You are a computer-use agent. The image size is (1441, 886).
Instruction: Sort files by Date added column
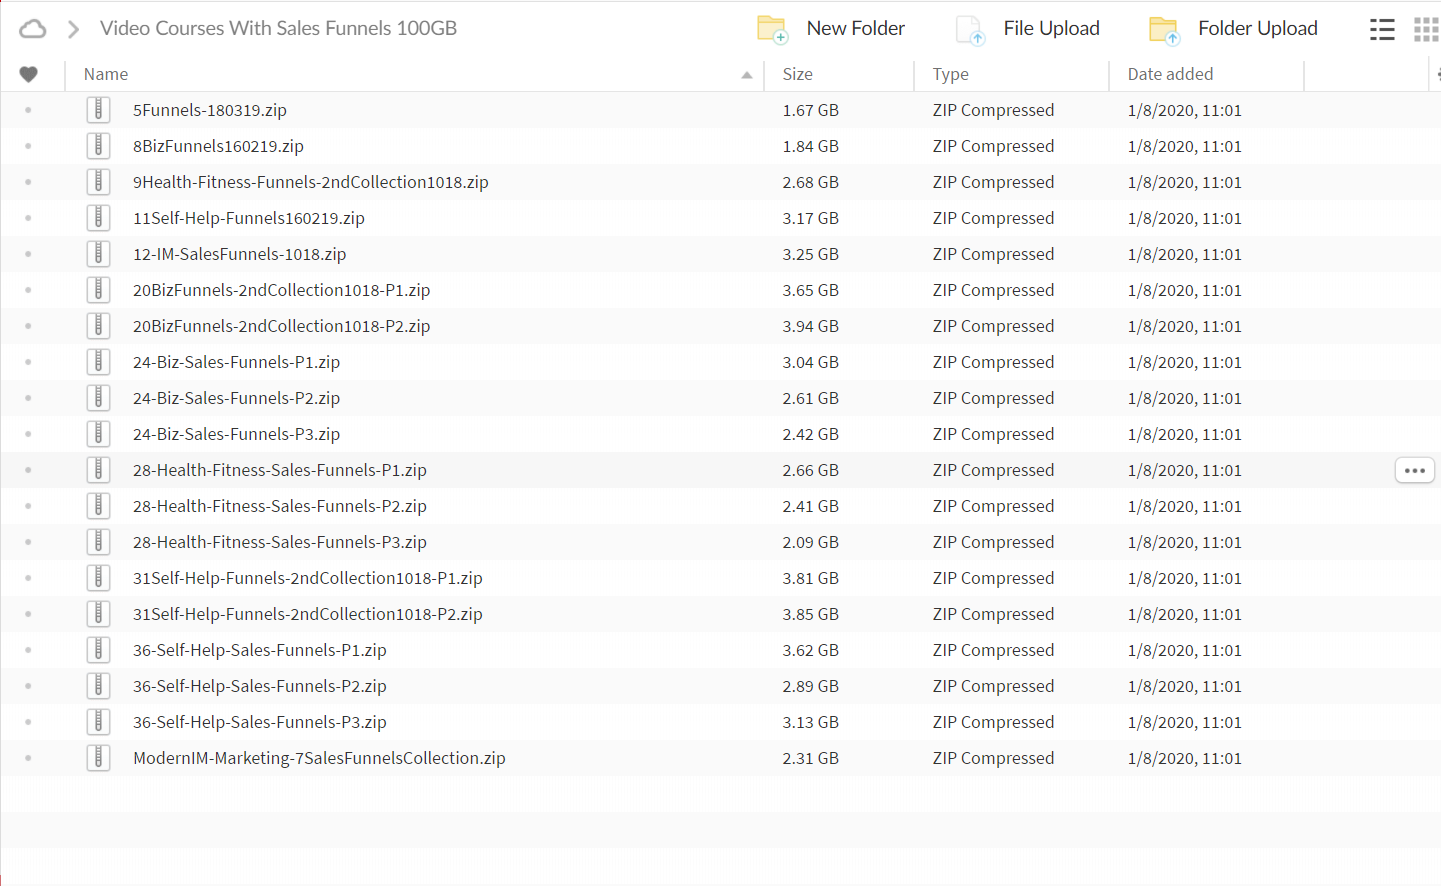pyautogui.click(x=1169, y=74)
